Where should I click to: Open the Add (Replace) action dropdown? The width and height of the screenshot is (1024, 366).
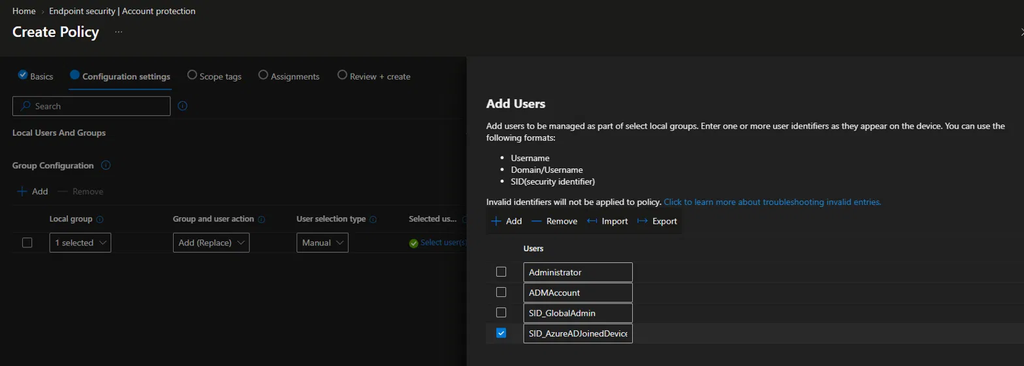[x=211, y=242]
